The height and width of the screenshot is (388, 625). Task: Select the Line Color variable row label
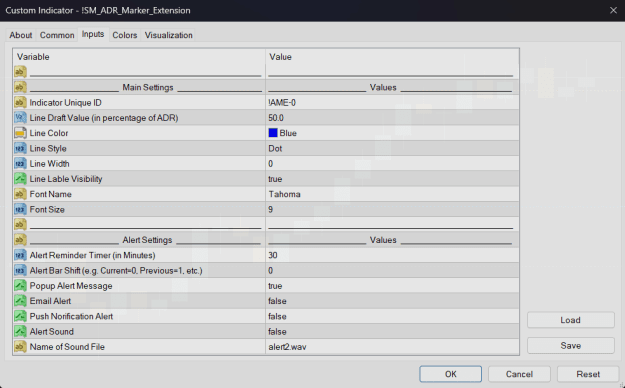pos(49,133)
